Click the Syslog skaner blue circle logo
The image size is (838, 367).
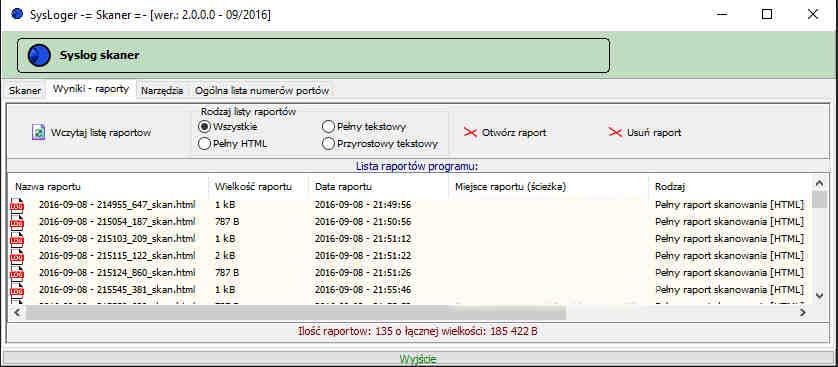pos(40,56)
